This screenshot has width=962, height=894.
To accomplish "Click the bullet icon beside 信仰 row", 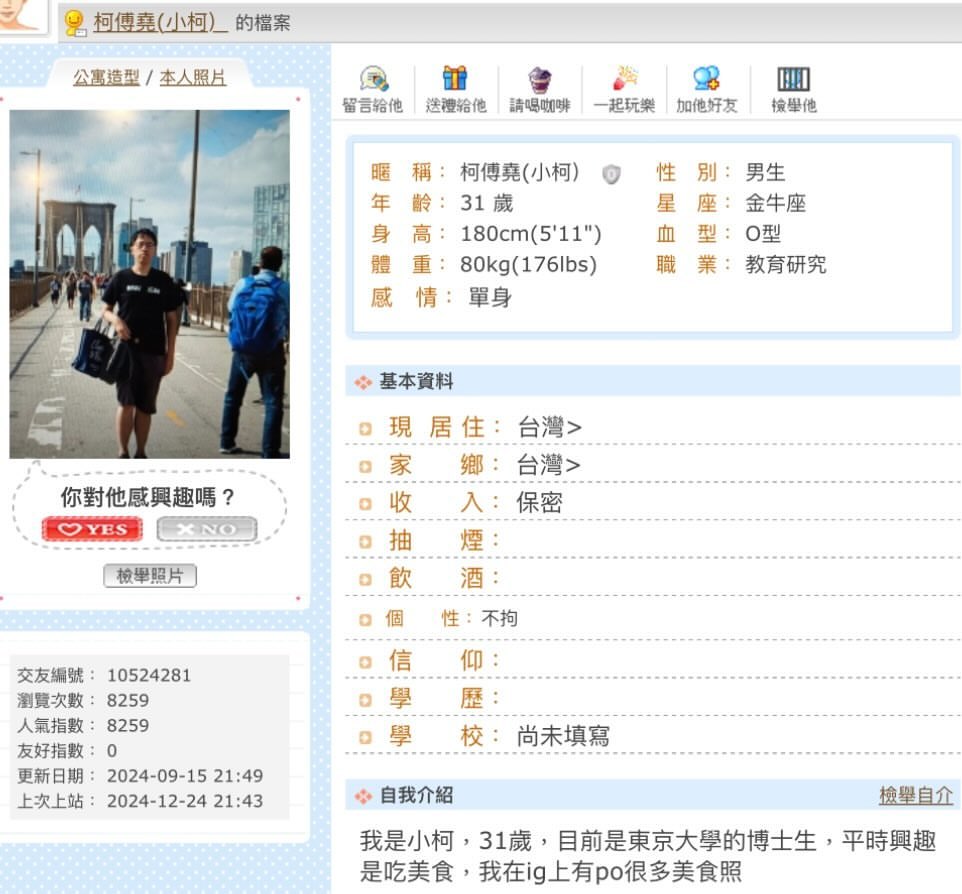I will 365,662.
